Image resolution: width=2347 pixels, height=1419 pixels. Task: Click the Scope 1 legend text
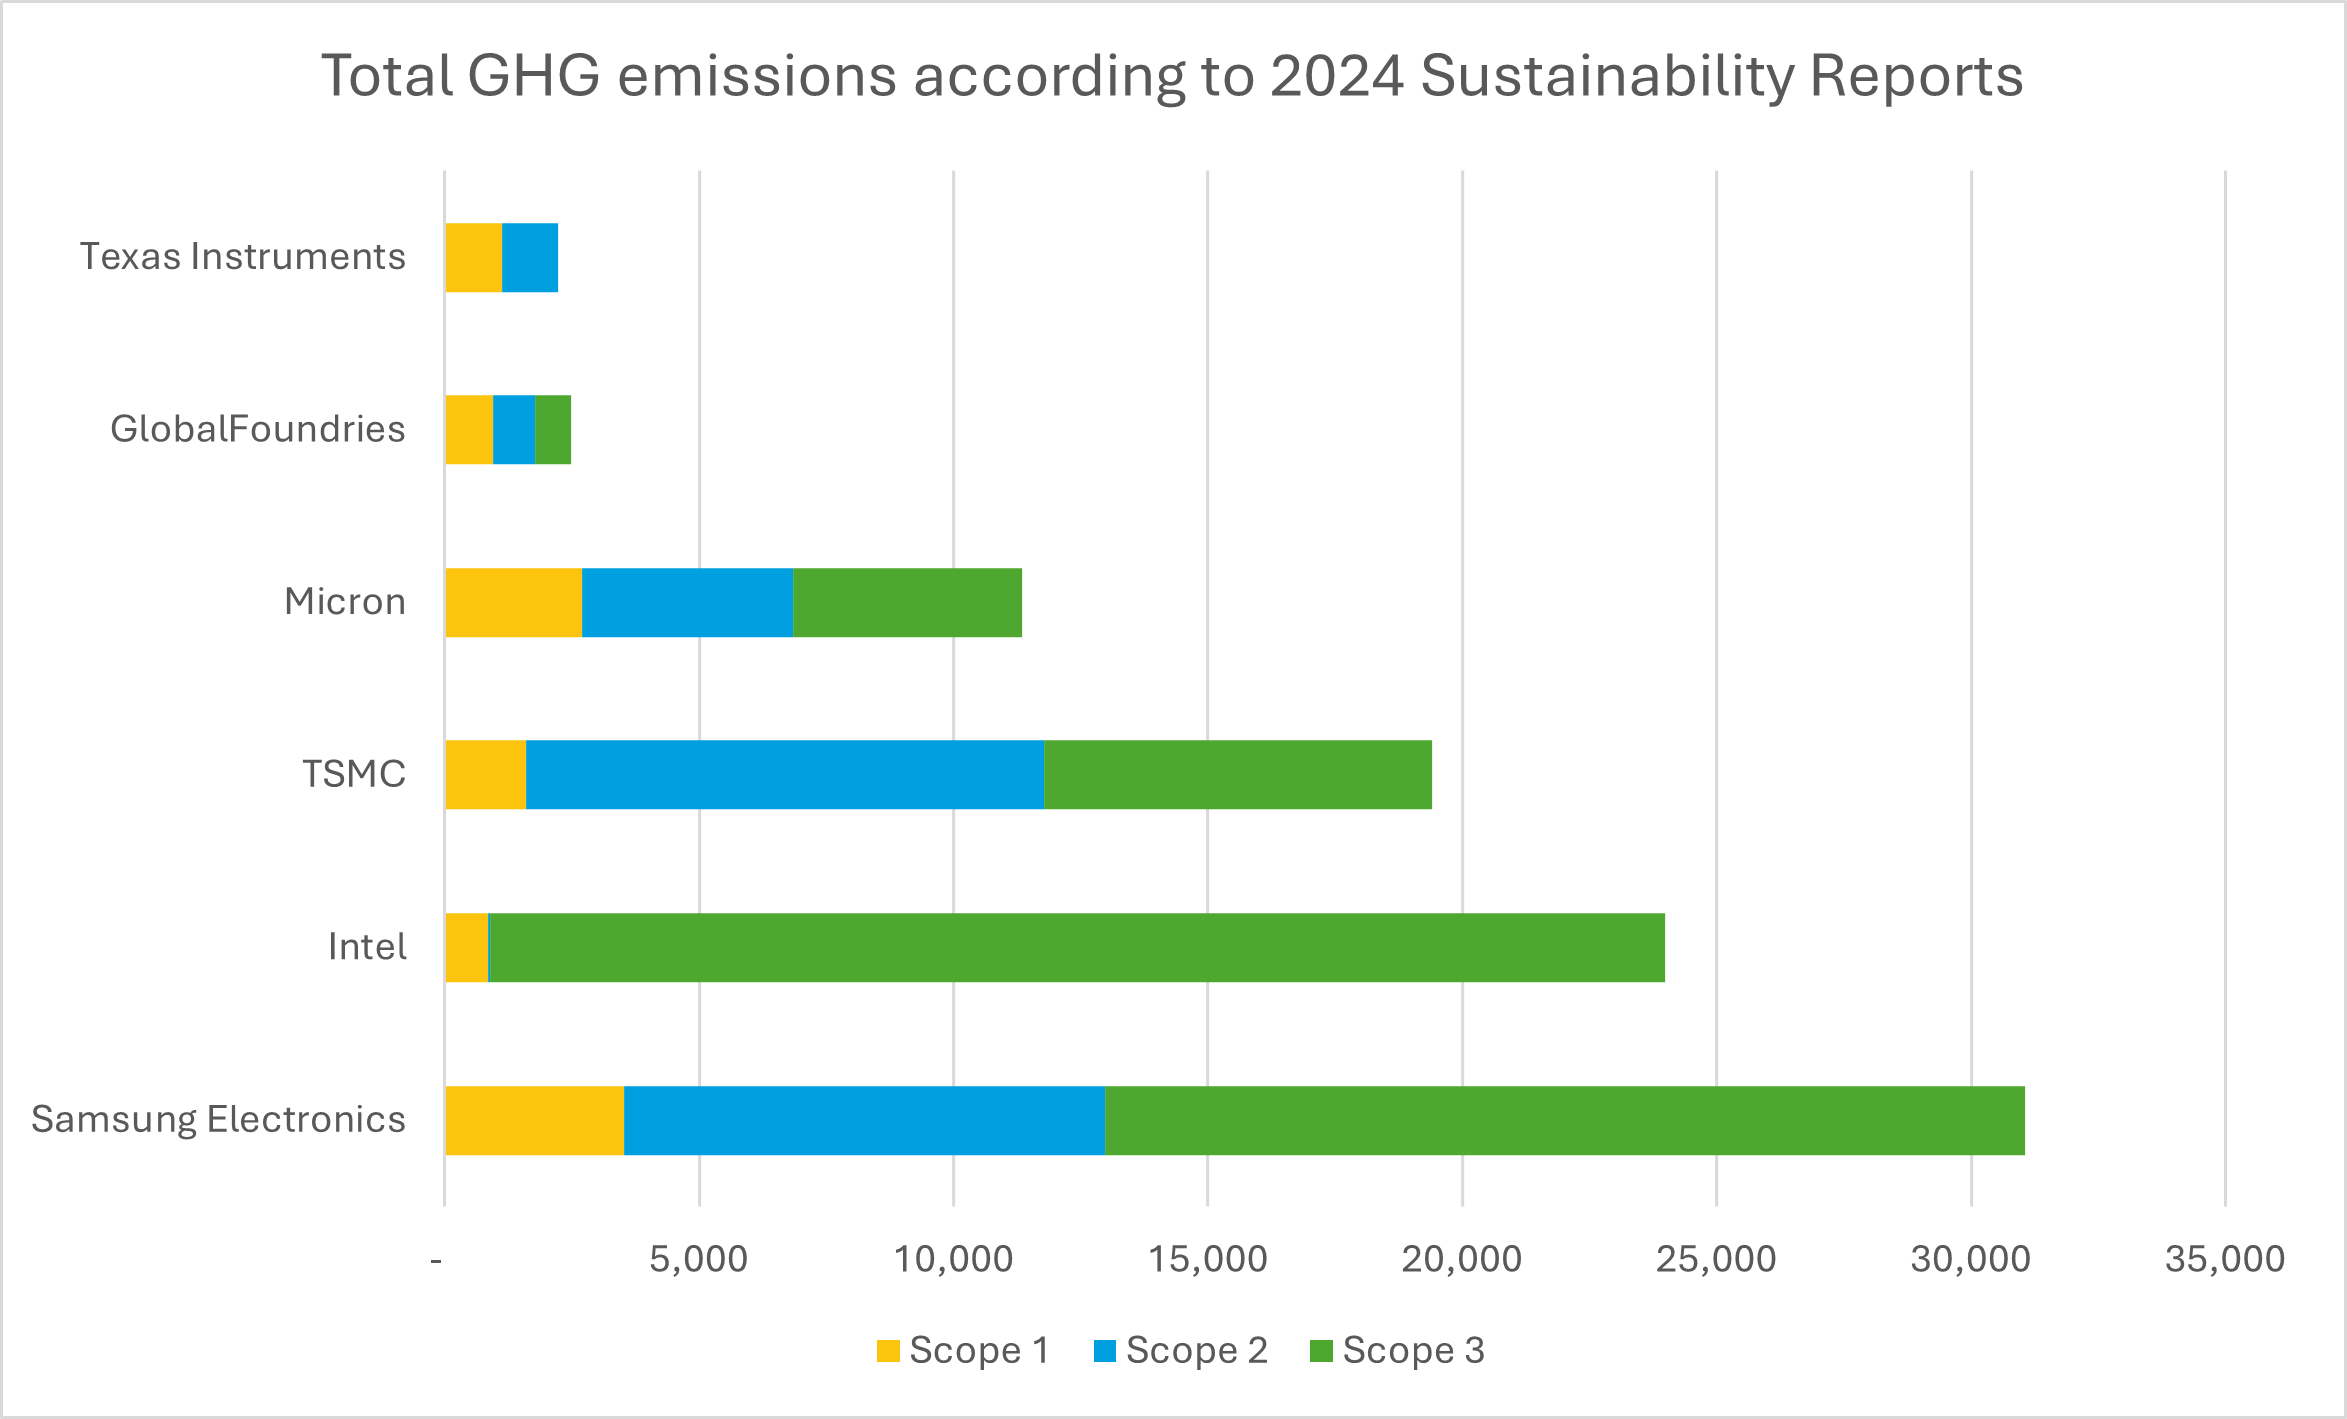pos(979,1351)
